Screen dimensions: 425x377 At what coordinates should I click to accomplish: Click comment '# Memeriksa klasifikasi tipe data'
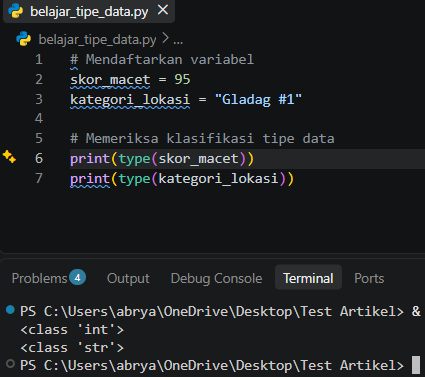click(202, 139)
